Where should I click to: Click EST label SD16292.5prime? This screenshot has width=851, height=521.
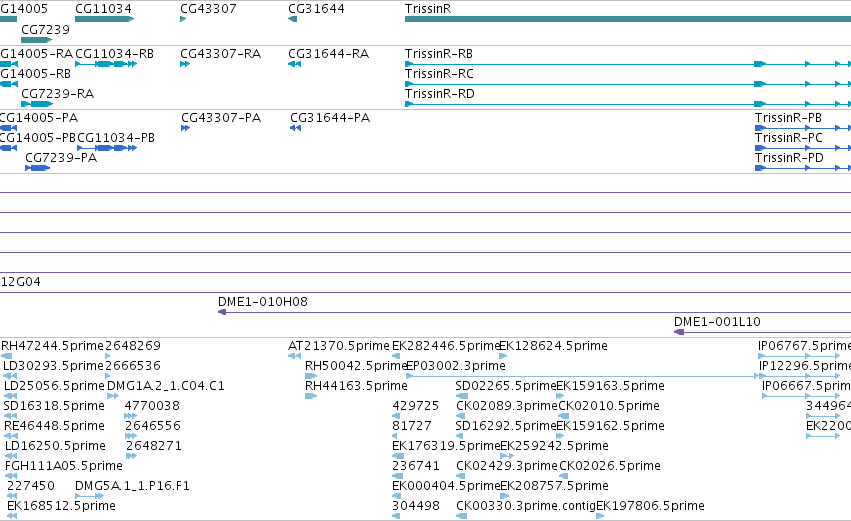click(x=506, y=426)
